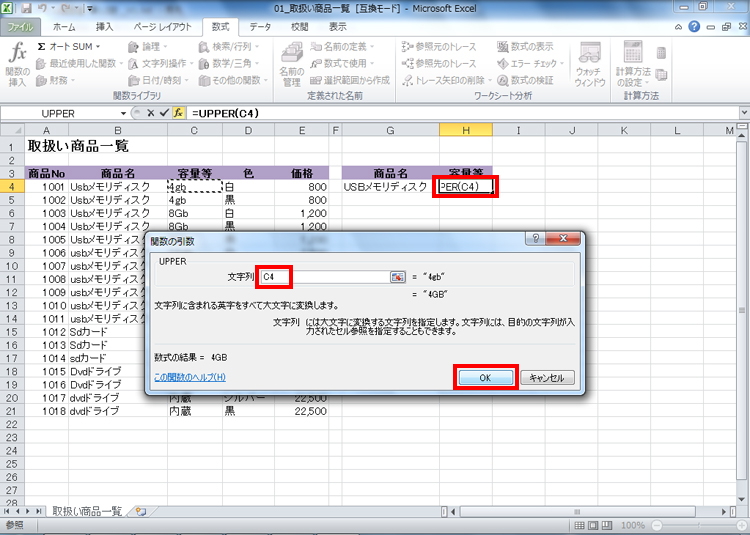This screenshot has width=750, height=535.
Task: Switch to the 表示 tab
Action: click(338, 27)
